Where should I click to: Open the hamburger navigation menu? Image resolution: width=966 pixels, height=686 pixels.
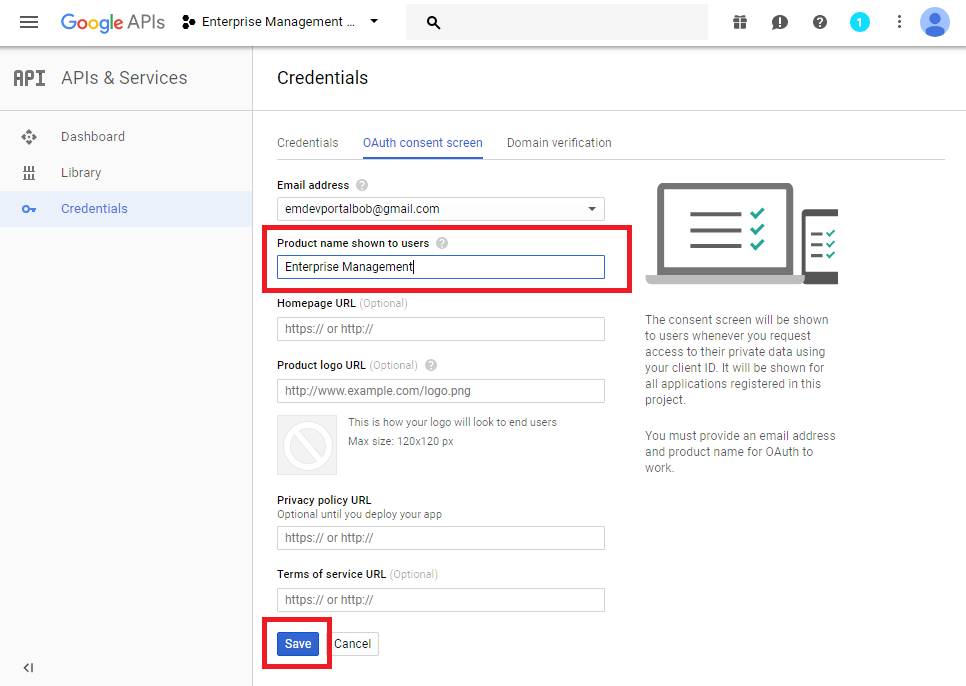[x=29, y=22]
